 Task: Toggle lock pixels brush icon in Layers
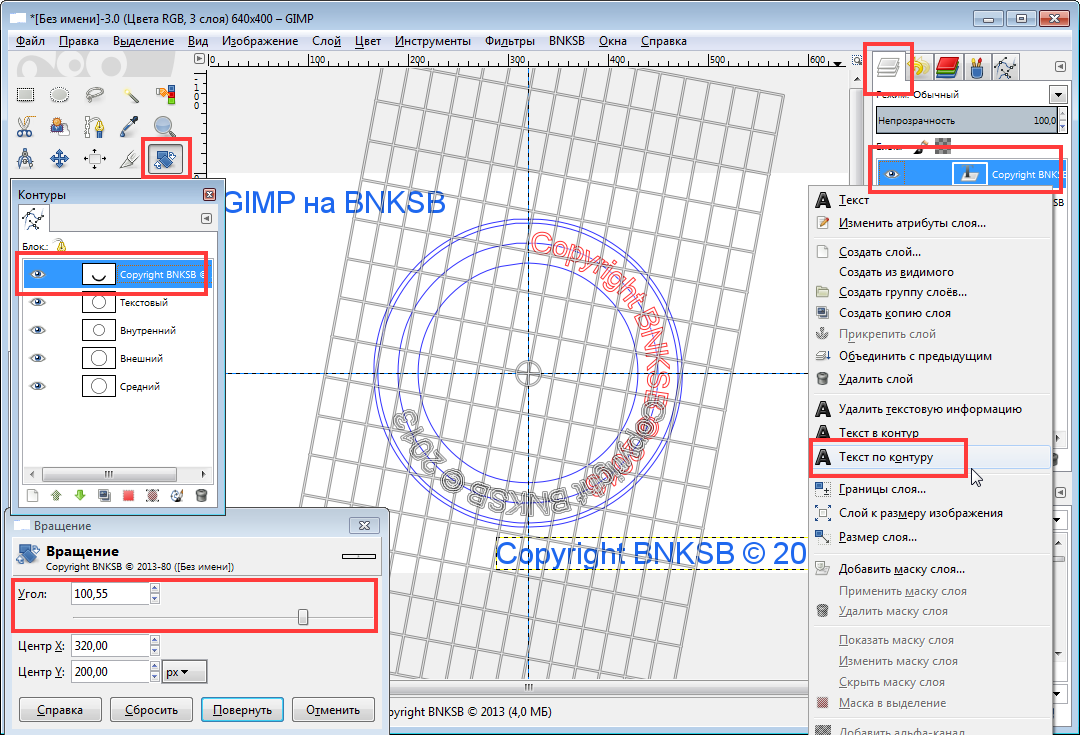[x=920, y=146]
